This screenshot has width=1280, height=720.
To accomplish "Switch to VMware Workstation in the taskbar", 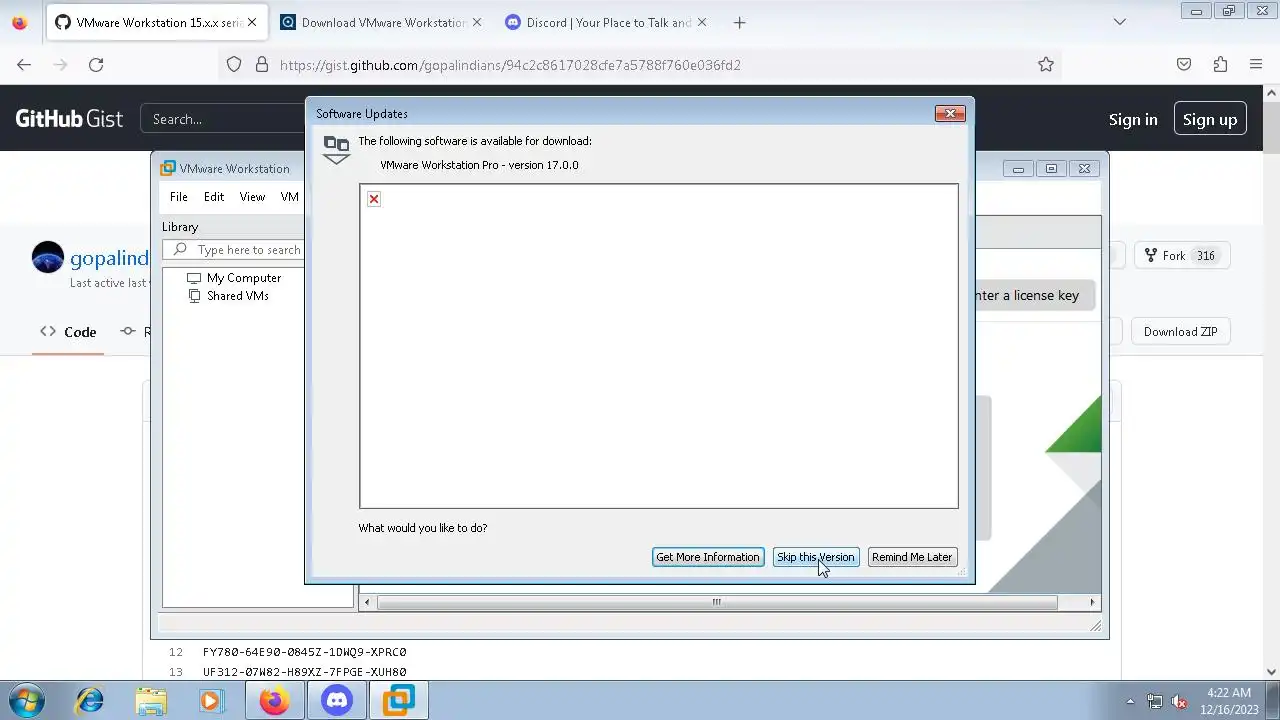I will click(x=399, y=701).
